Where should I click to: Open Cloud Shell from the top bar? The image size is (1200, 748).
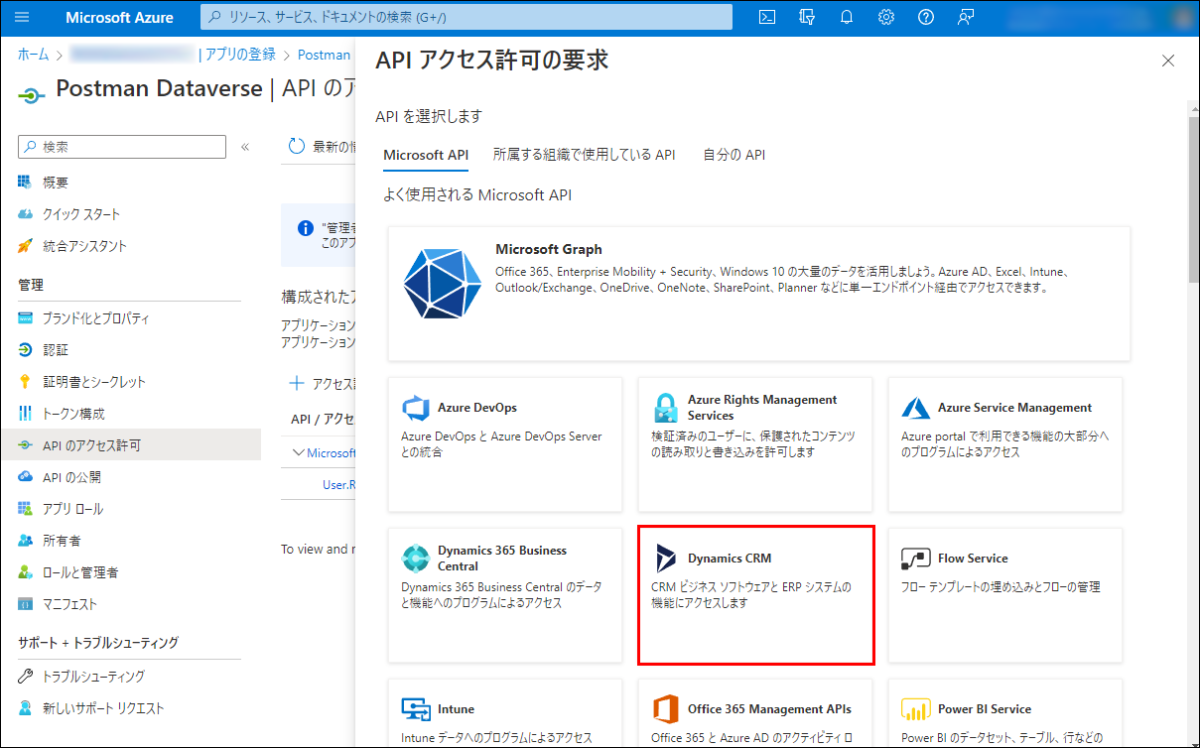click(x=767, y=17)
